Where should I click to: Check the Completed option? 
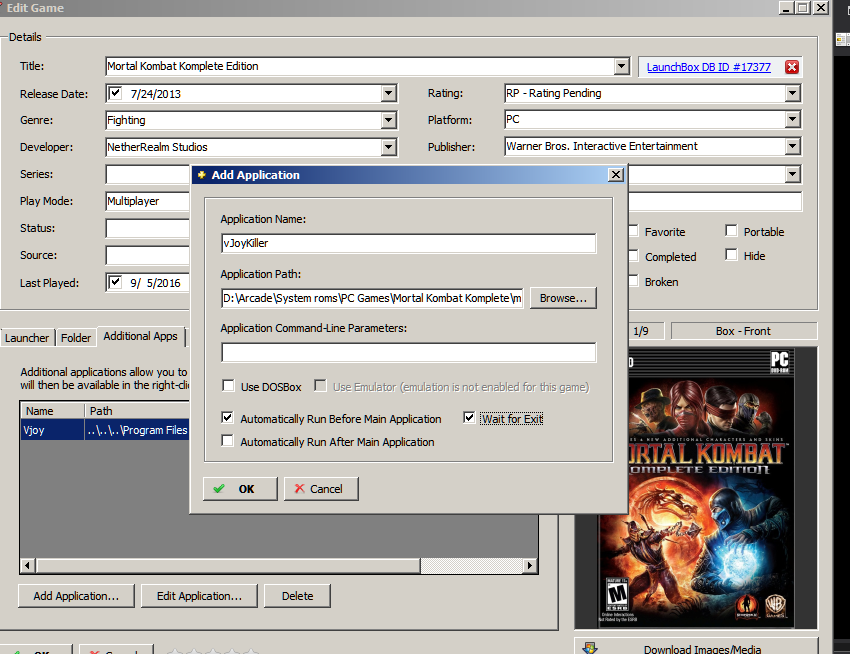(633, 256)
